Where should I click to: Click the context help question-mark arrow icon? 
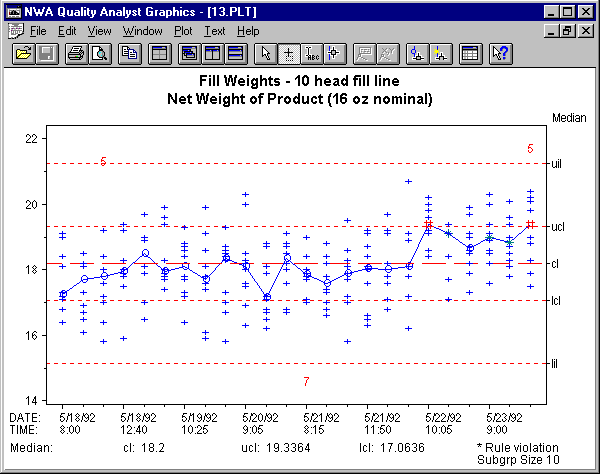501,52
